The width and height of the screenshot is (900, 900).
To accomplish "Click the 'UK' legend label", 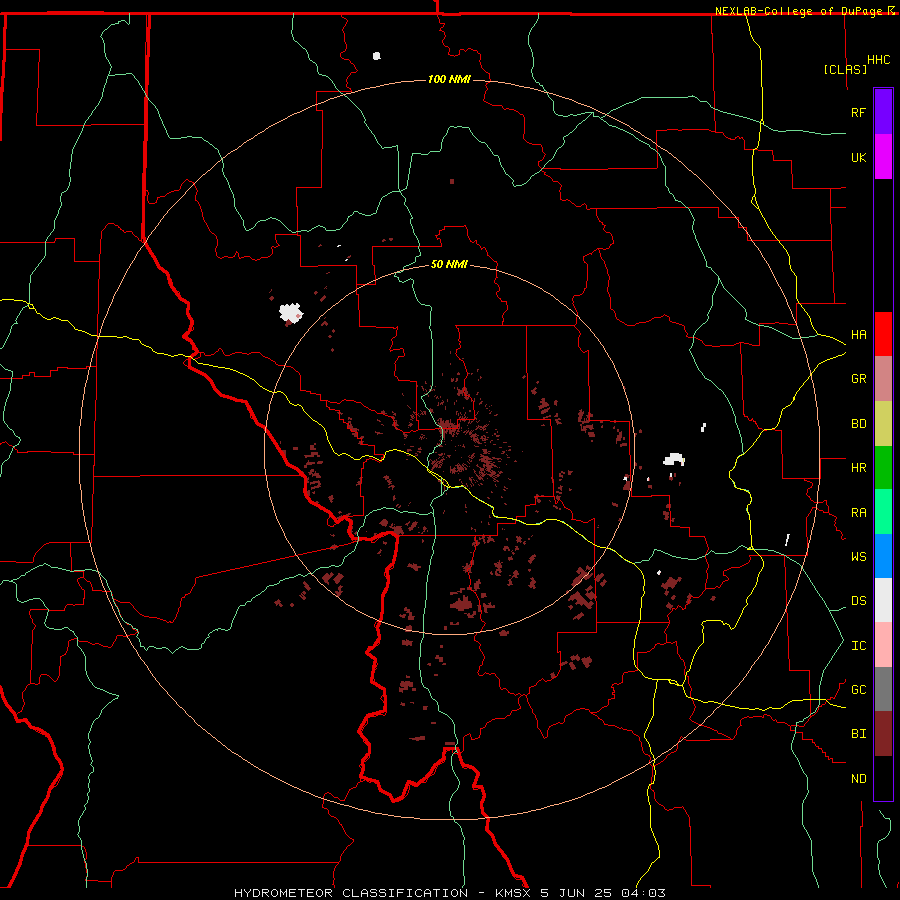I will (x=858, y=158).
